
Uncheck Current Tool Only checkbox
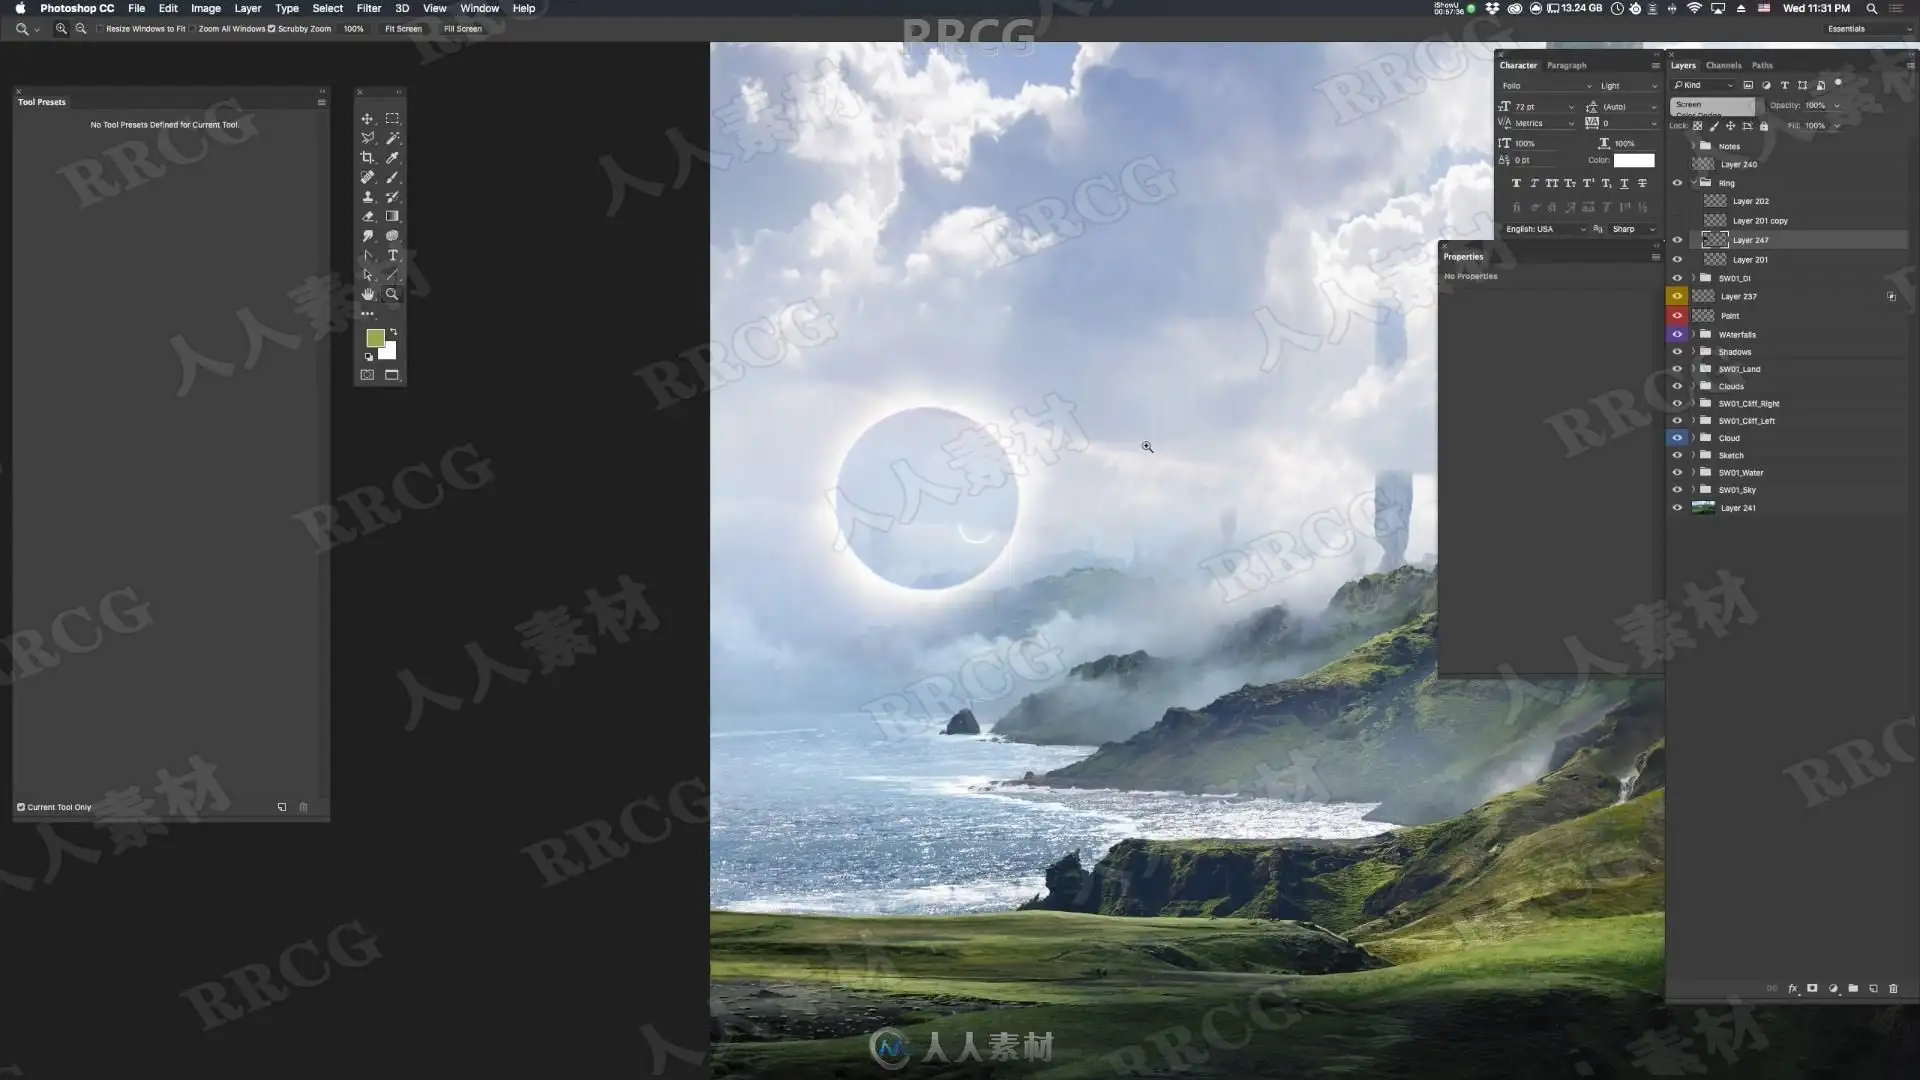[x=21, y=807]
